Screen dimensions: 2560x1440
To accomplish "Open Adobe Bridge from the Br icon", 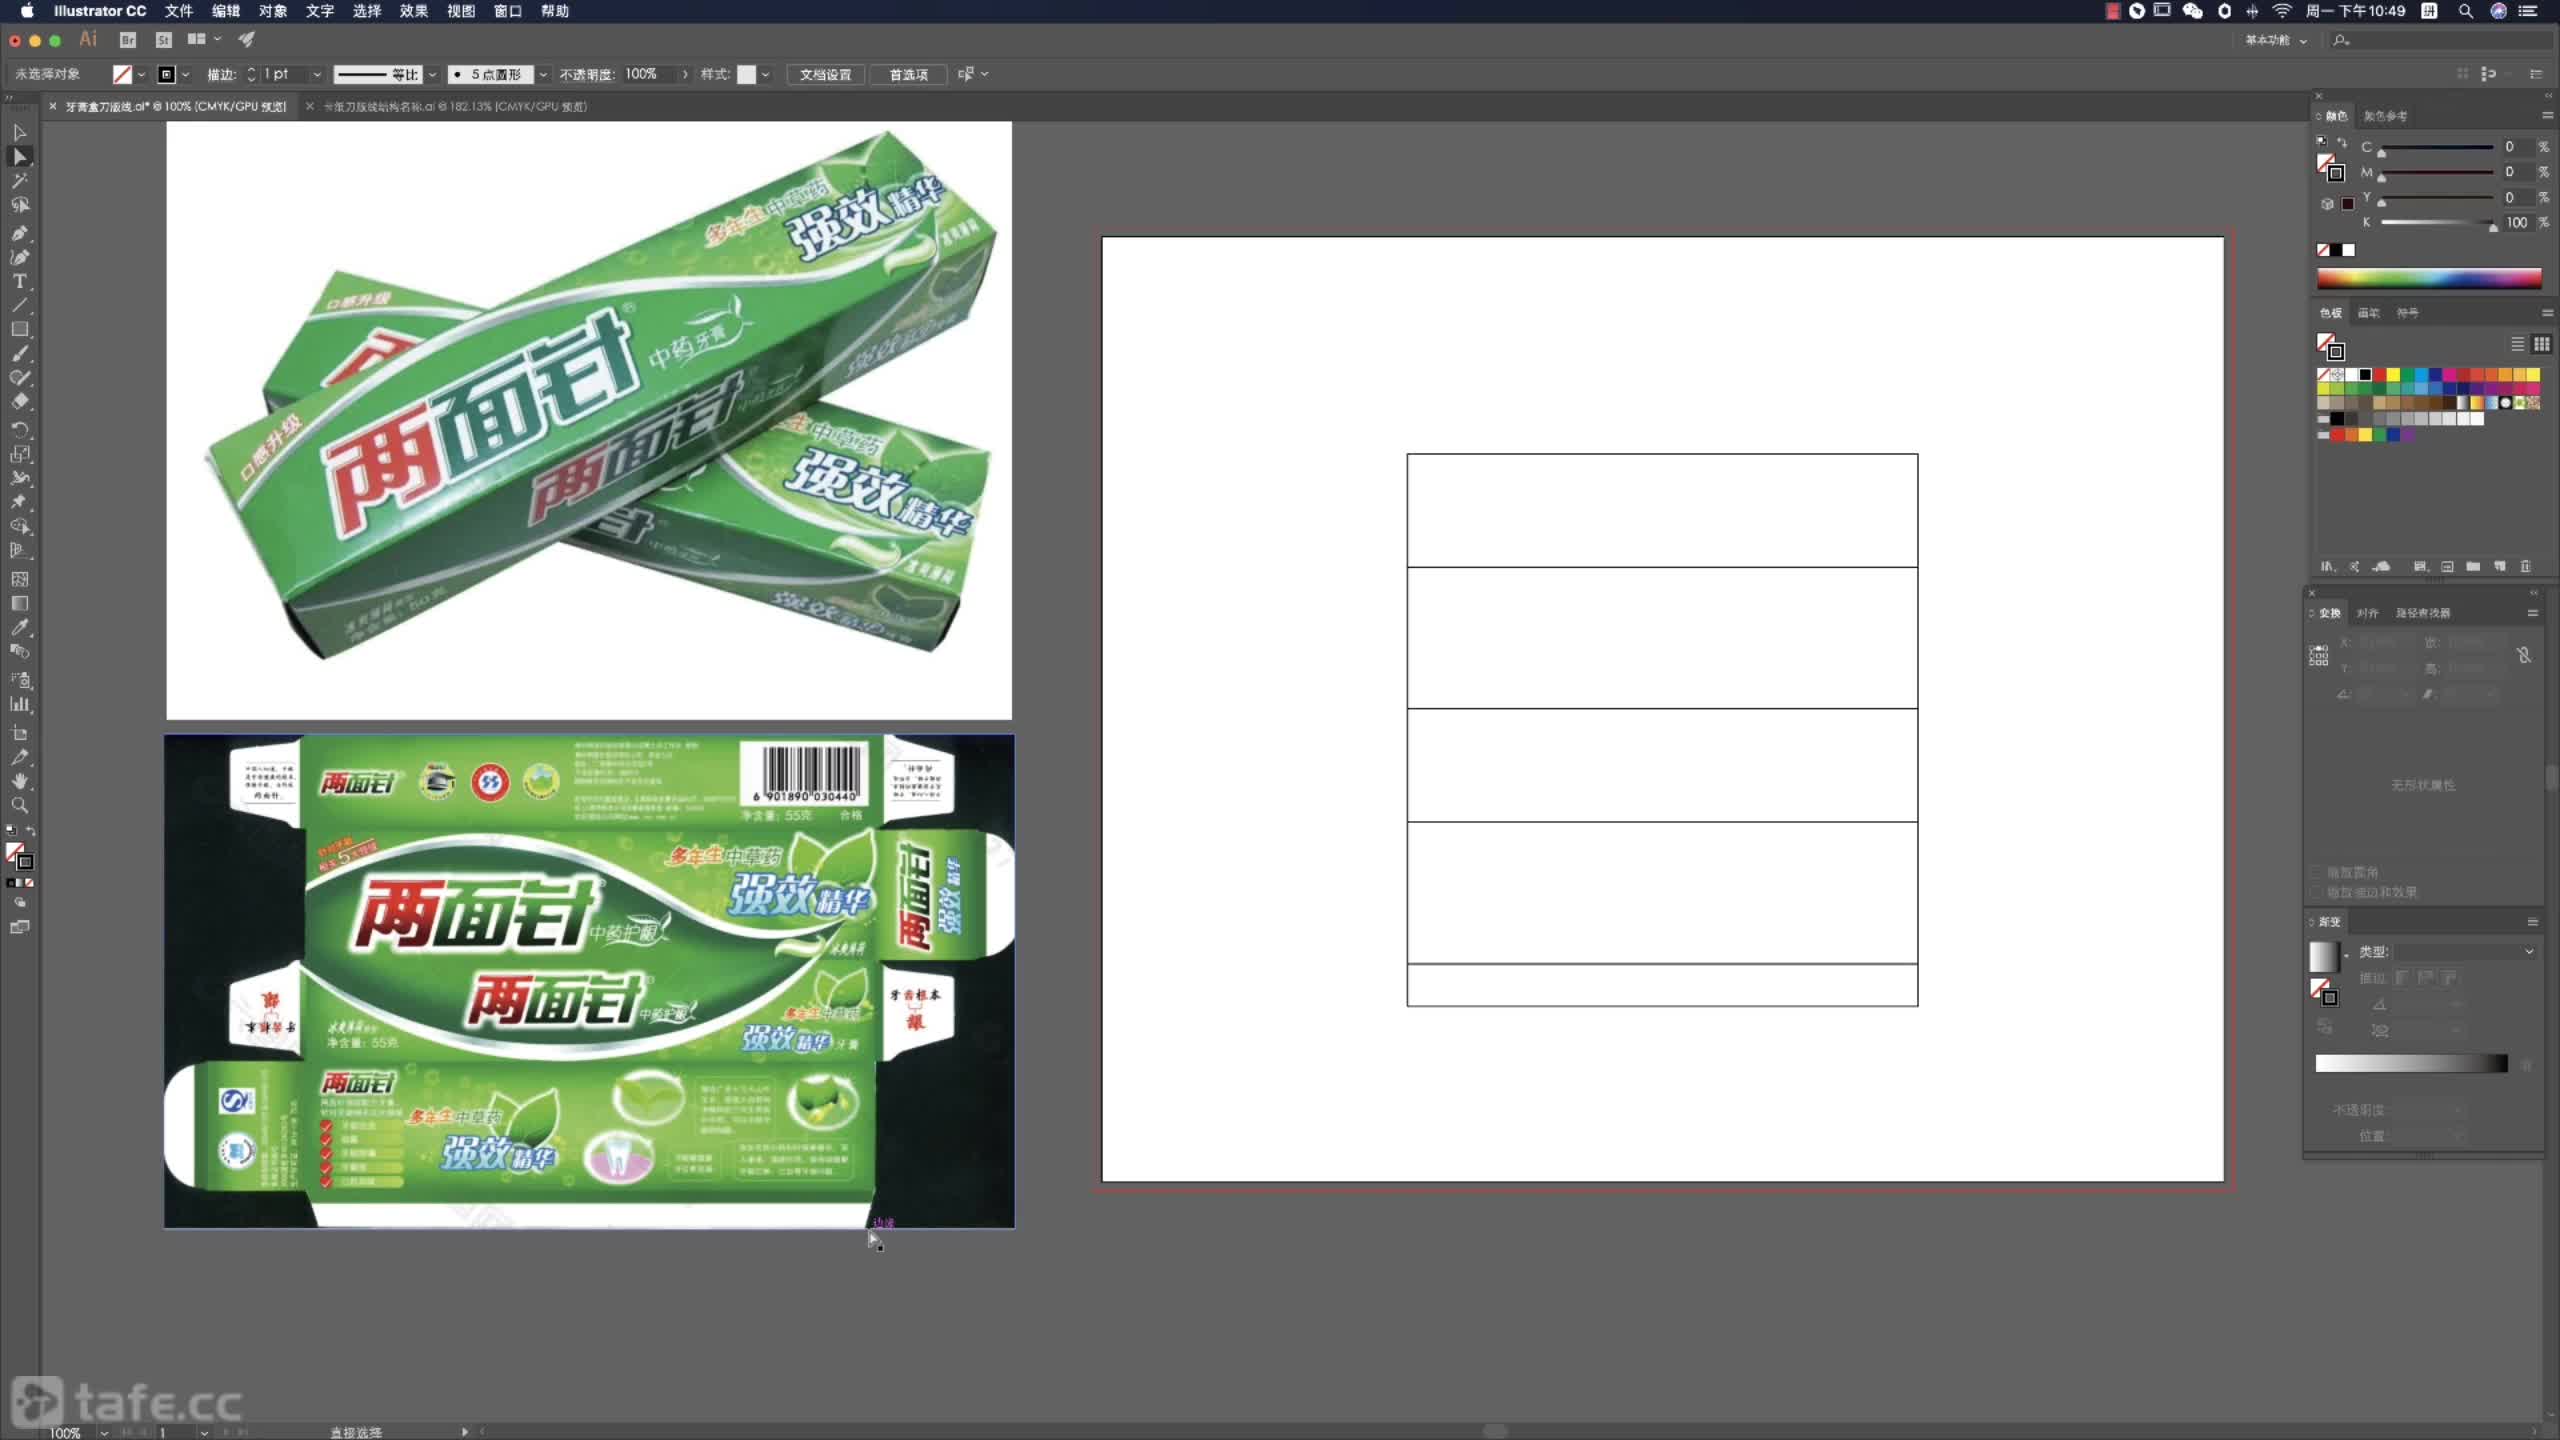I will pos(128,40).
